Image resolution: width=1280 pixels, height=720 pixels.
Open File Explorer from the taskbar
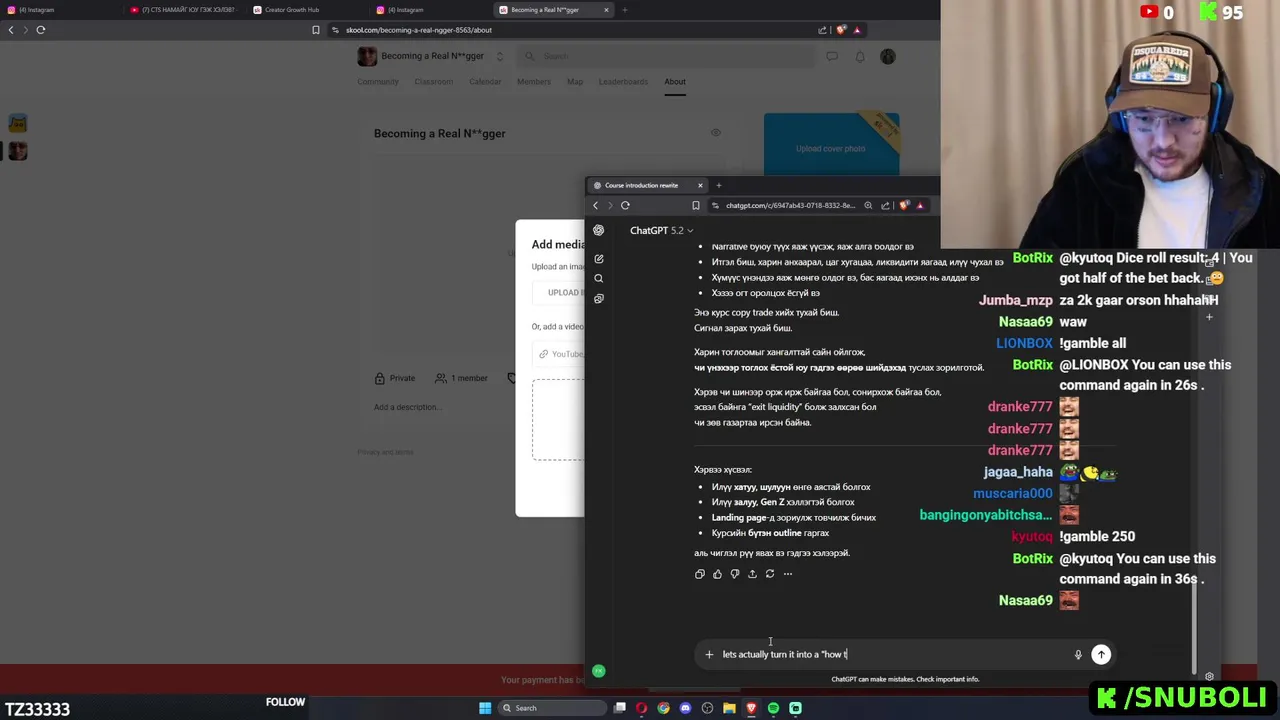point(729,708)
